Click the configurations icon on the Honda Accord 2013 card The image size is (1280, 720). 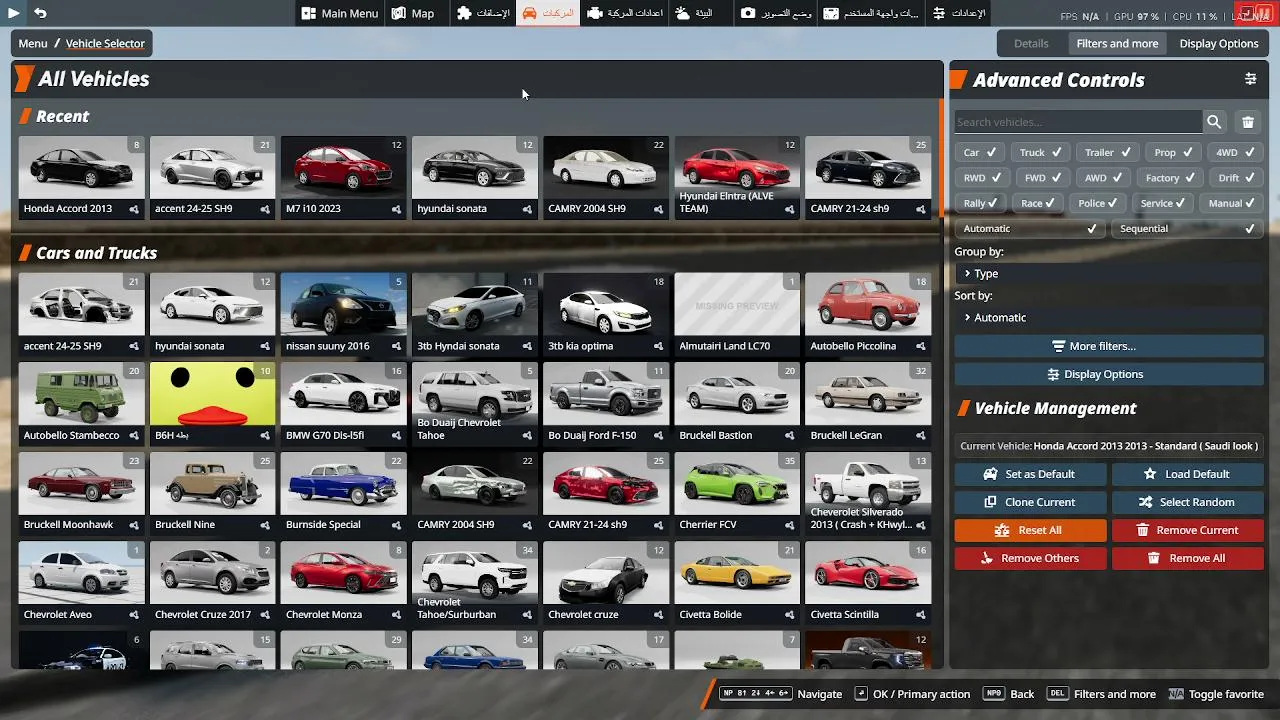134,210
